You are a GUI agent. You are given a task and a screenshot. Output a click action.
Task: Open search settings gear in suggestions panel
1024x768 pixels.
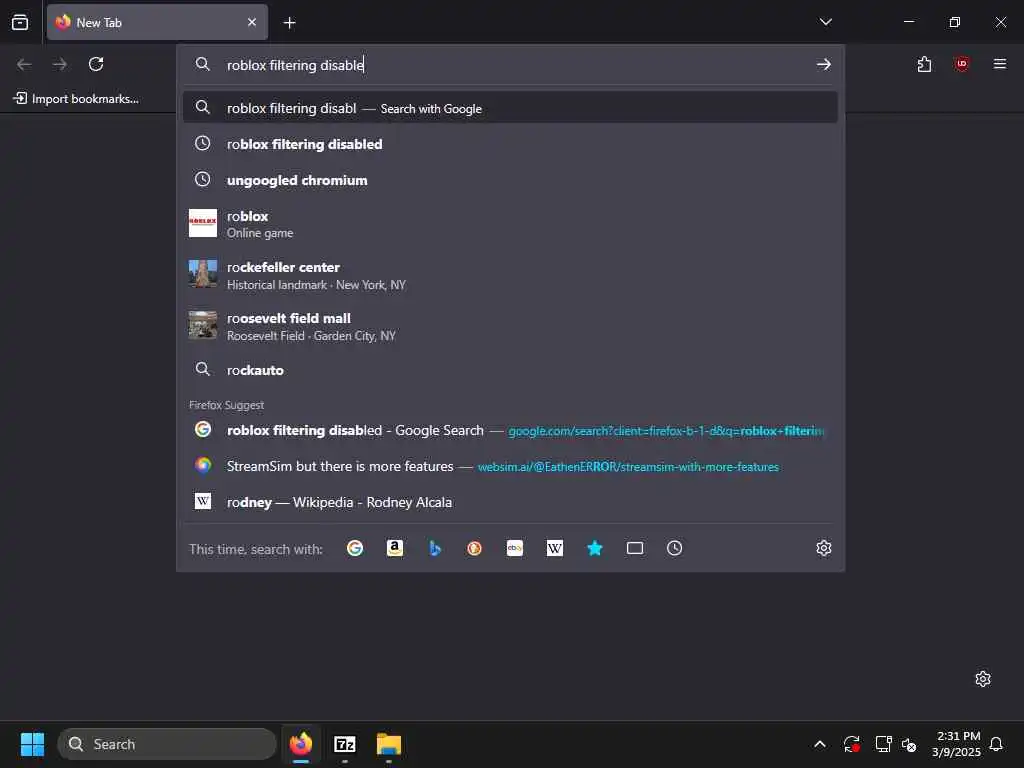click(824, 548)
